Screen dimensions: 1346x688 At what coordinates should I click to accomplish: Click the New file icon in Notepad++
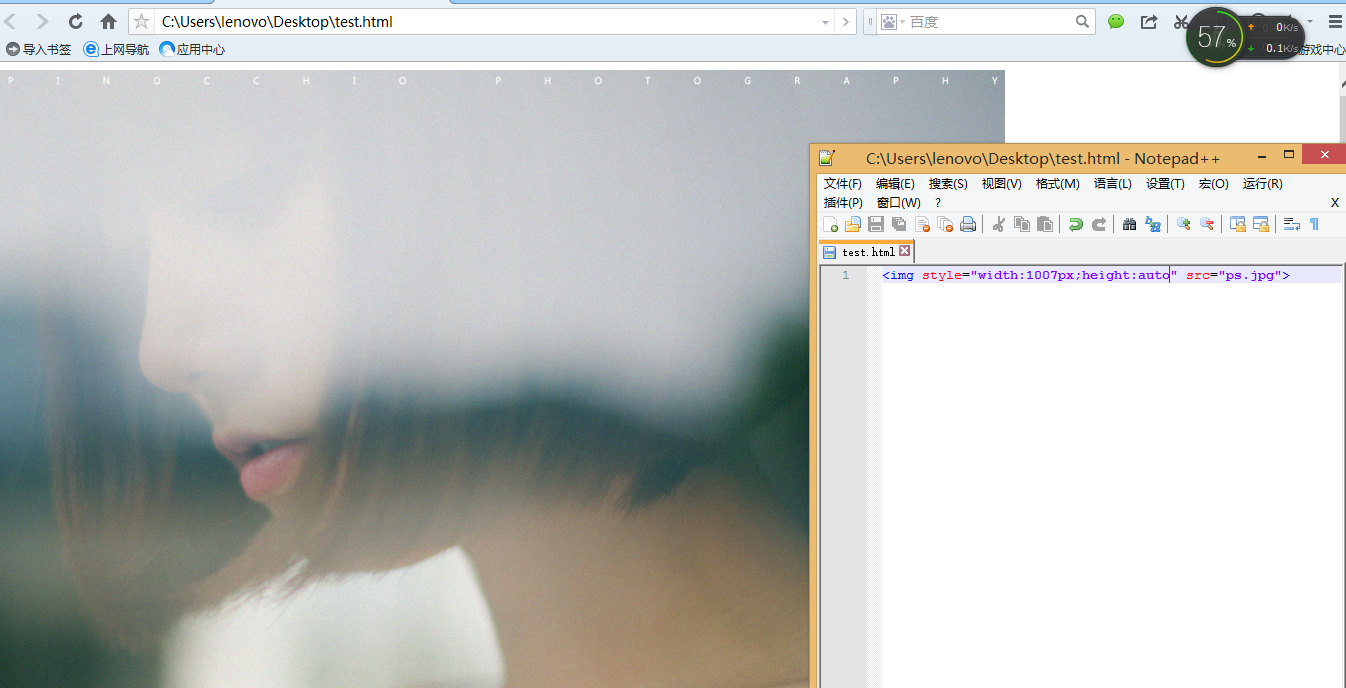click(x=830, y=224)
